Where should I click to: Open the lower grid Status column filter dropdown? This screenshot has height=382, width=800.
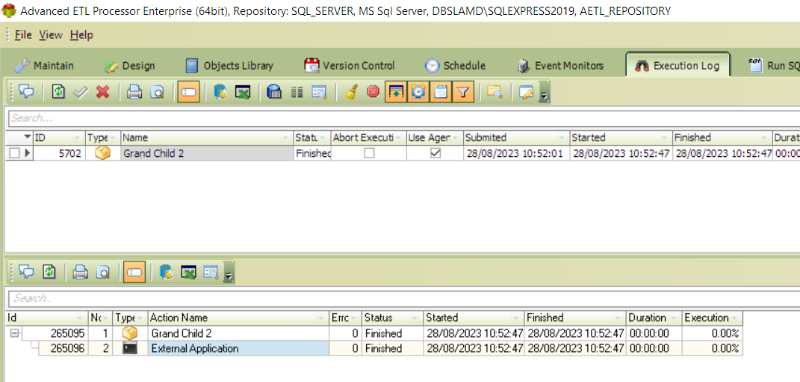tap(416, 318)
